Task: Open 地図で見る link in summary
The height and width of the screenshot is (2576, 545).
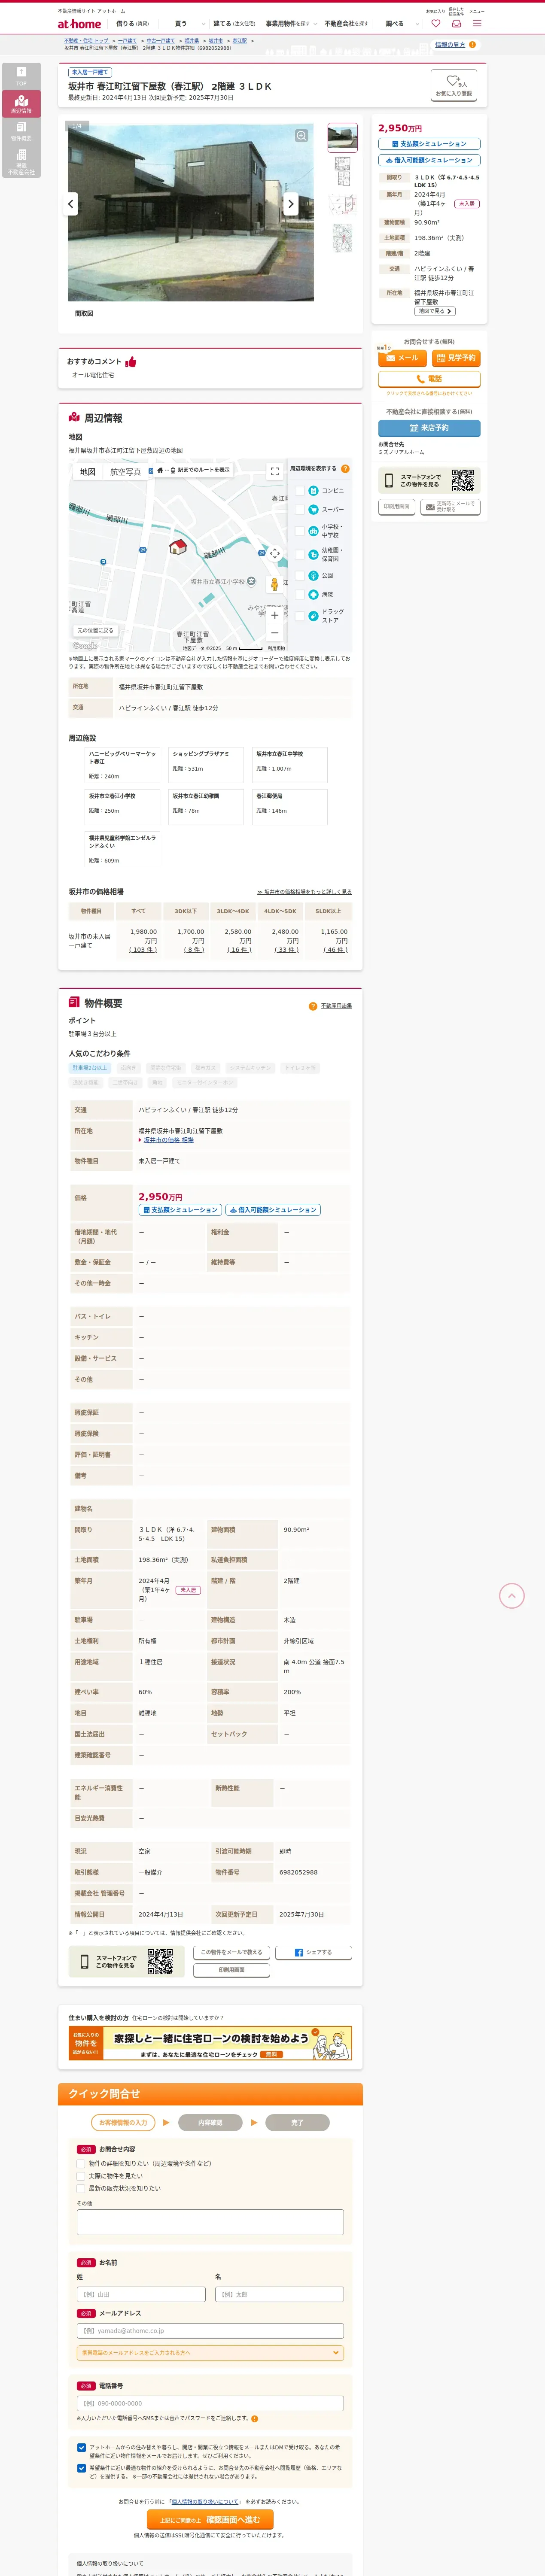Action: 435,311
